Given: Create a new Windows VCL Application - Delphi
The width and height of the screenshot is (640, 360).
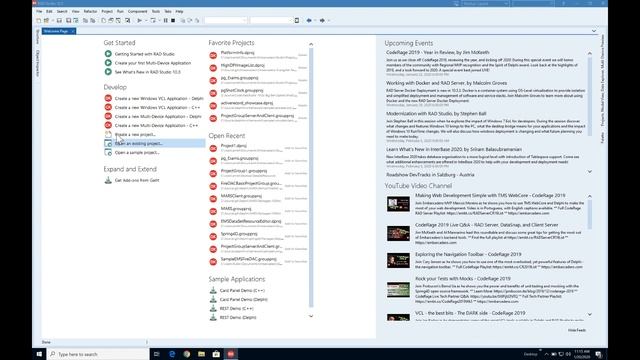Looking at the screenshot, I should pos(159,98).
